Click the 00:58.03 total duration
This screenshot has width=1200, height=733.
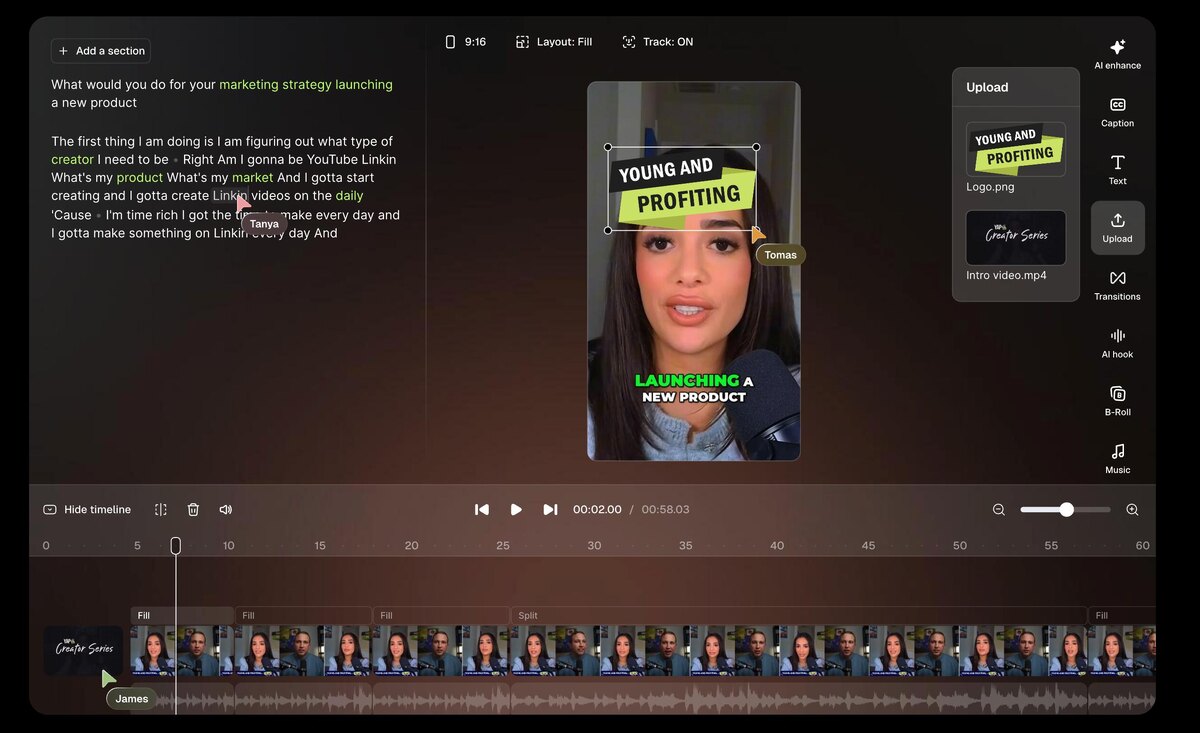coord(665,510)
